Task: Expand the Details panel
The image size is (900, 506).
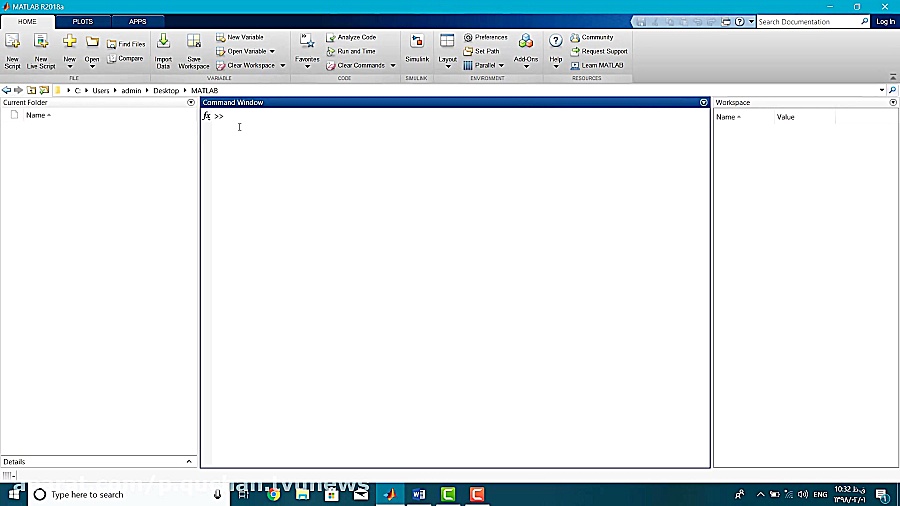Action: 189,462
